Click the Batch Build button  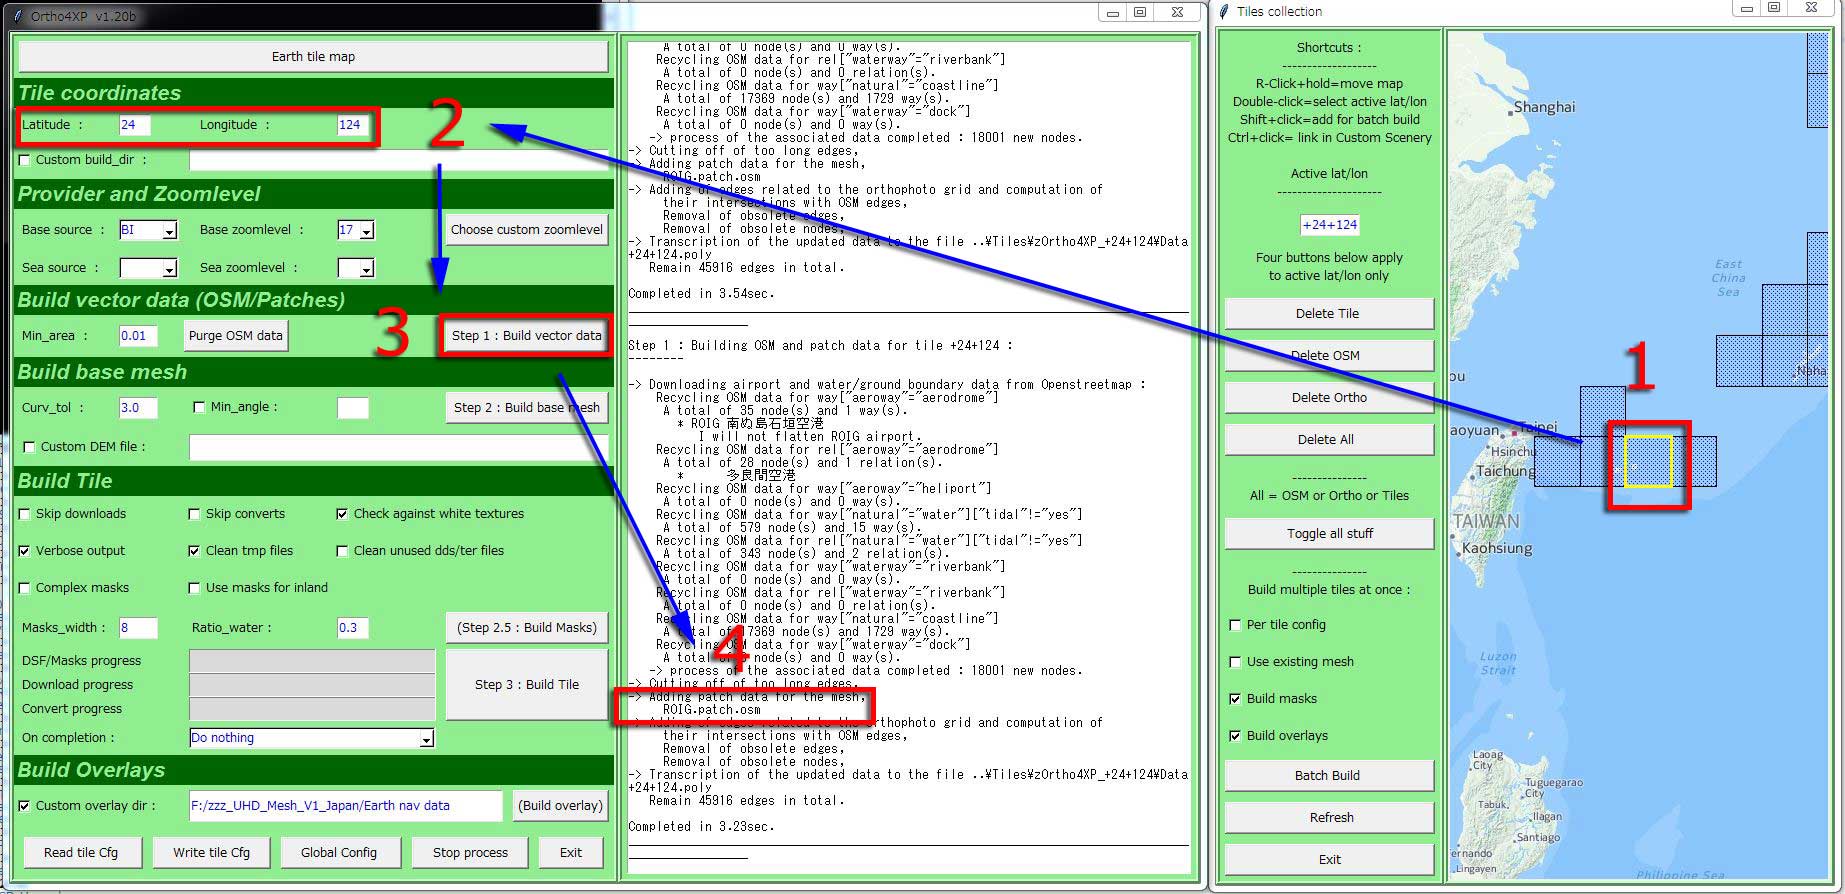[1327, 776]
